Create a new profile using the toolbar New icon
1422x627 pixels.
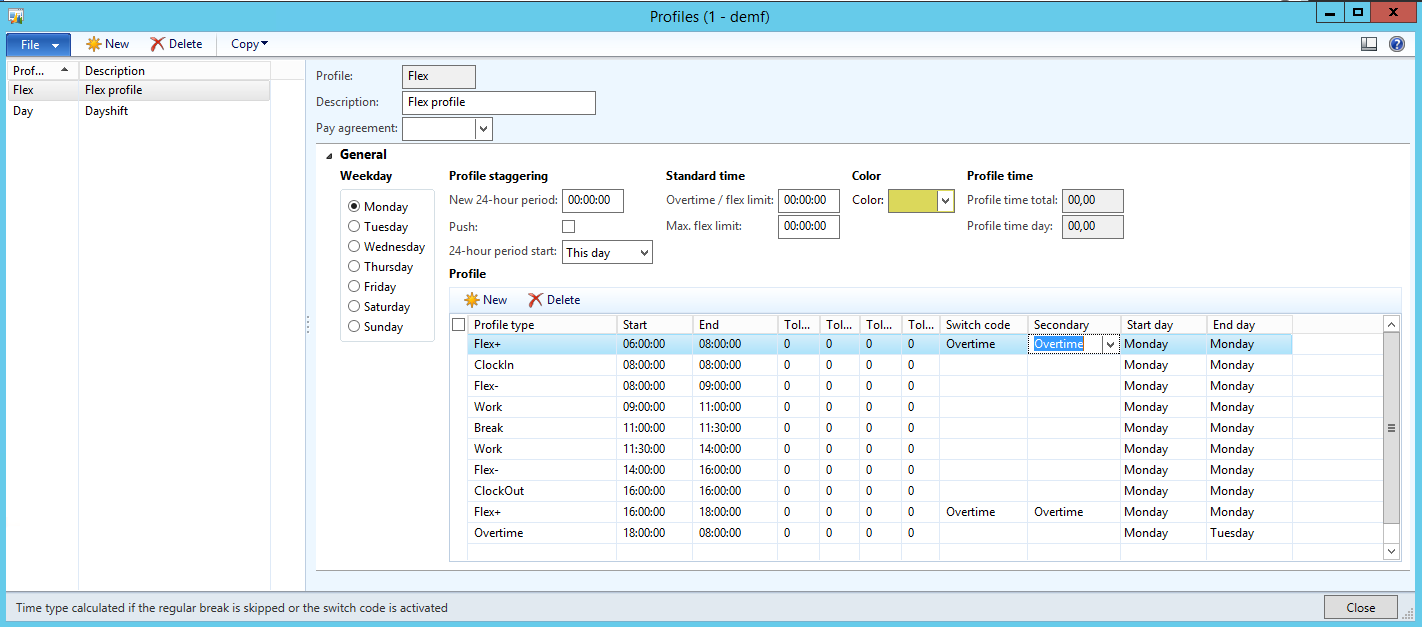(106, 44)
